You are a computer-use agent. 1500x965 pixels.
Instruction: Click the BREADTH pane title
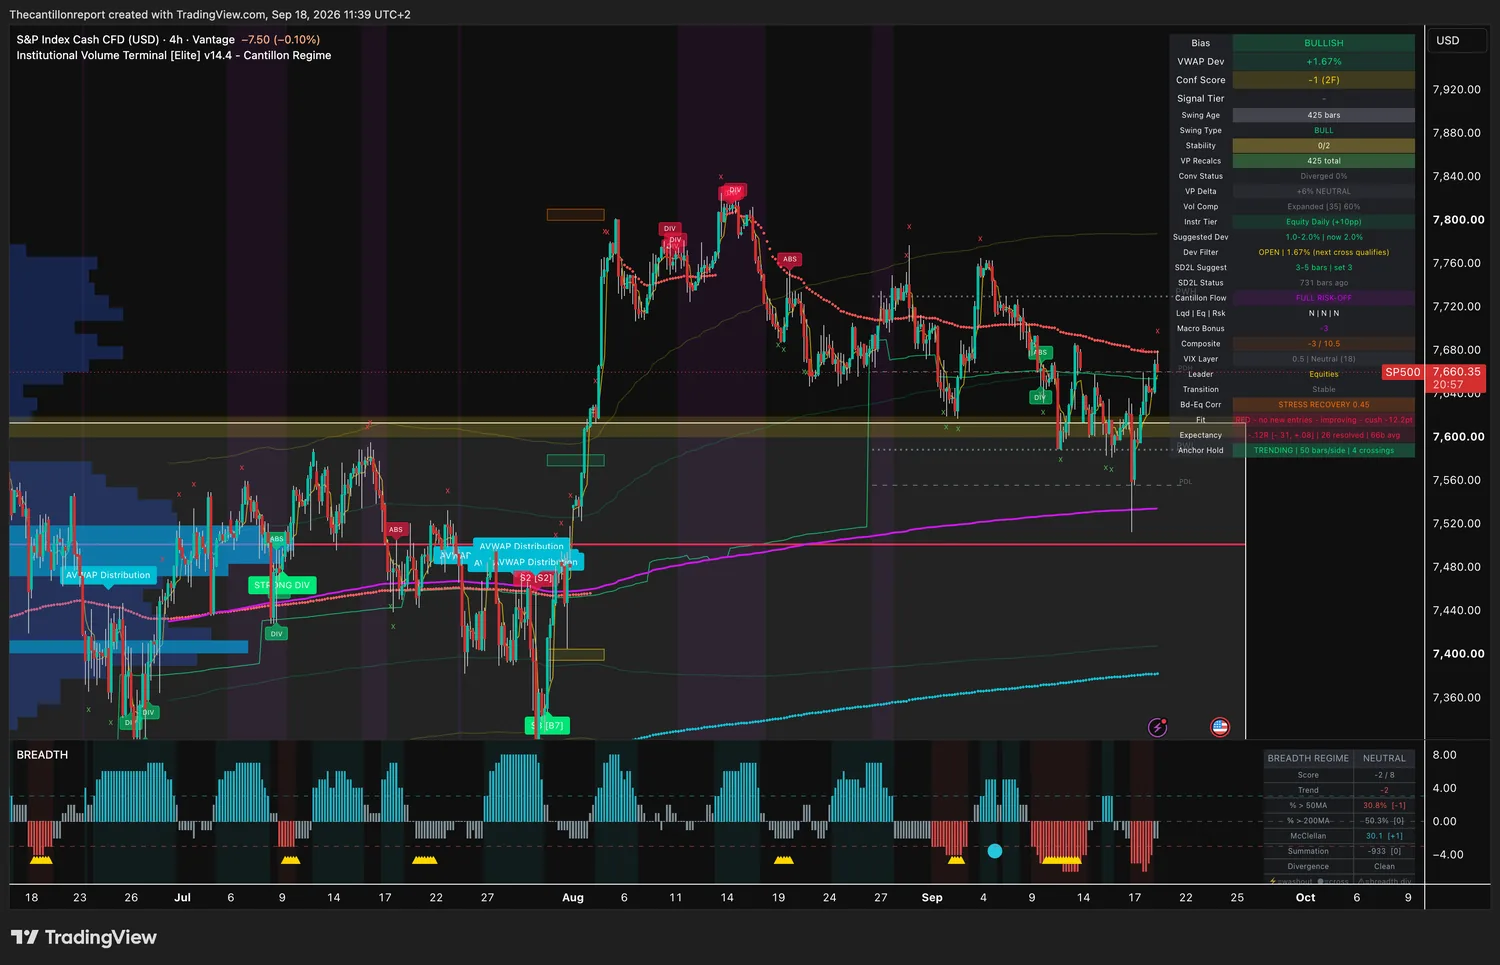pyautogui.click(x=42, y=755)
